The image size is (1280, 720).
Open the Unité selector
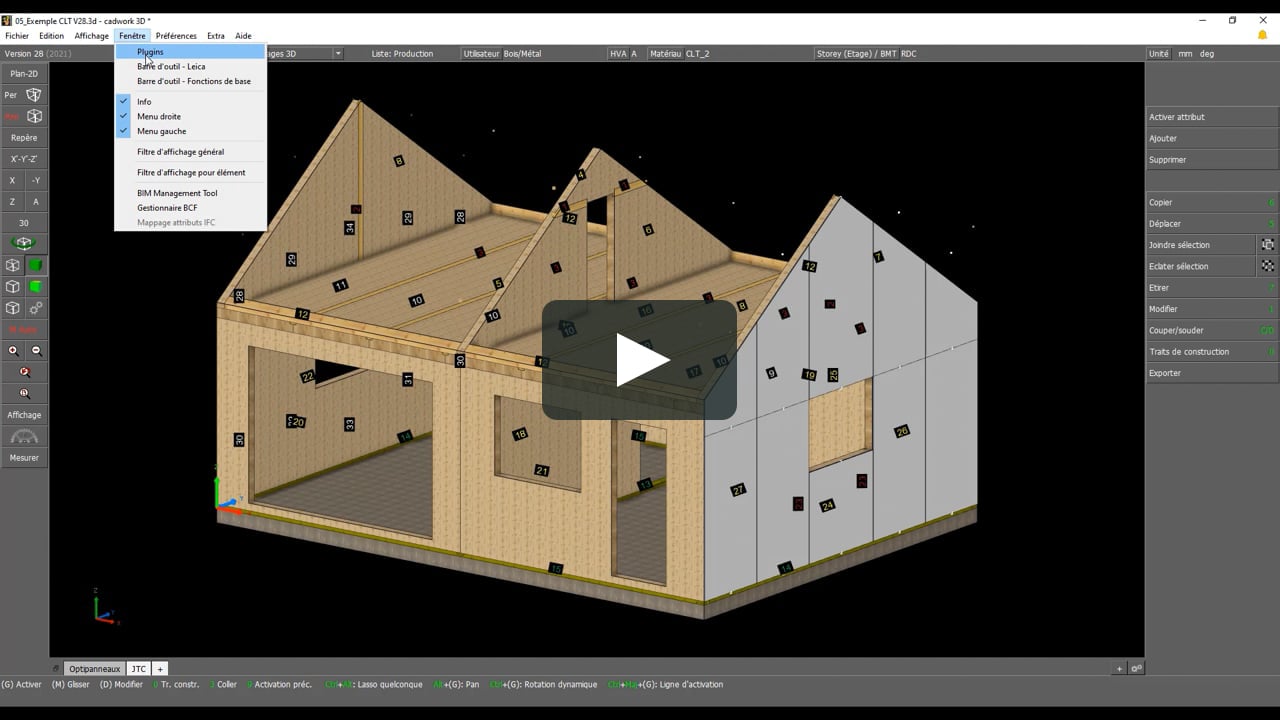1159,53
